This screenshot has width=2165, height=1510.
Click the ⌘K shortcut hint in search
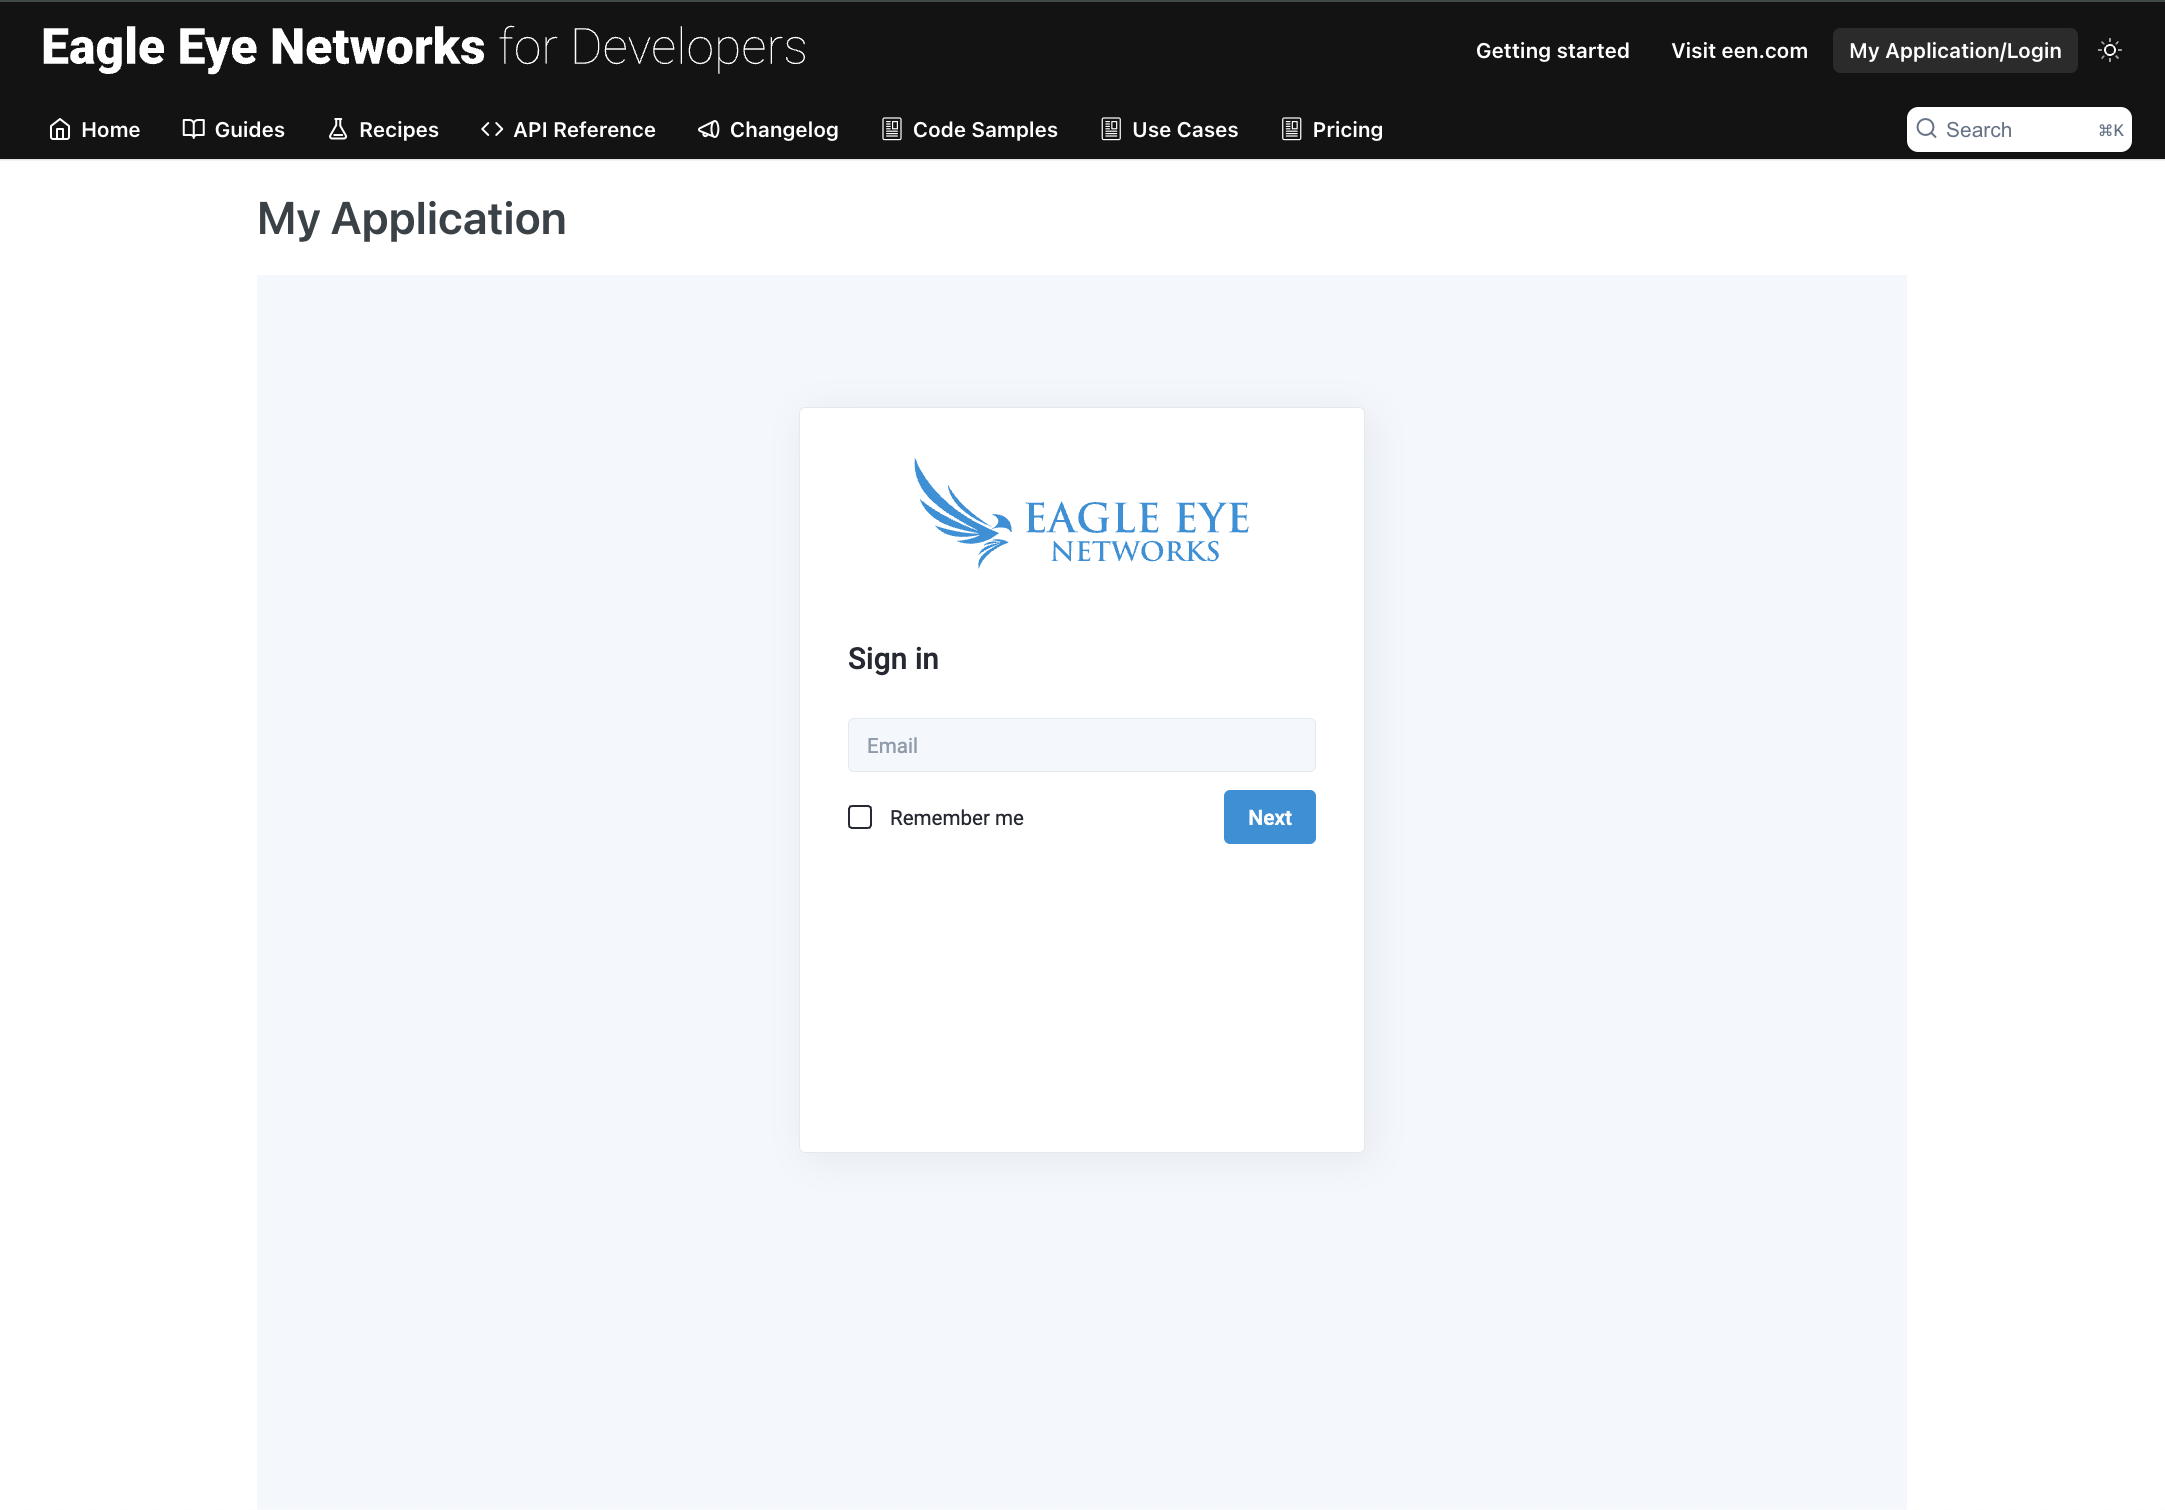[2110, 130]
